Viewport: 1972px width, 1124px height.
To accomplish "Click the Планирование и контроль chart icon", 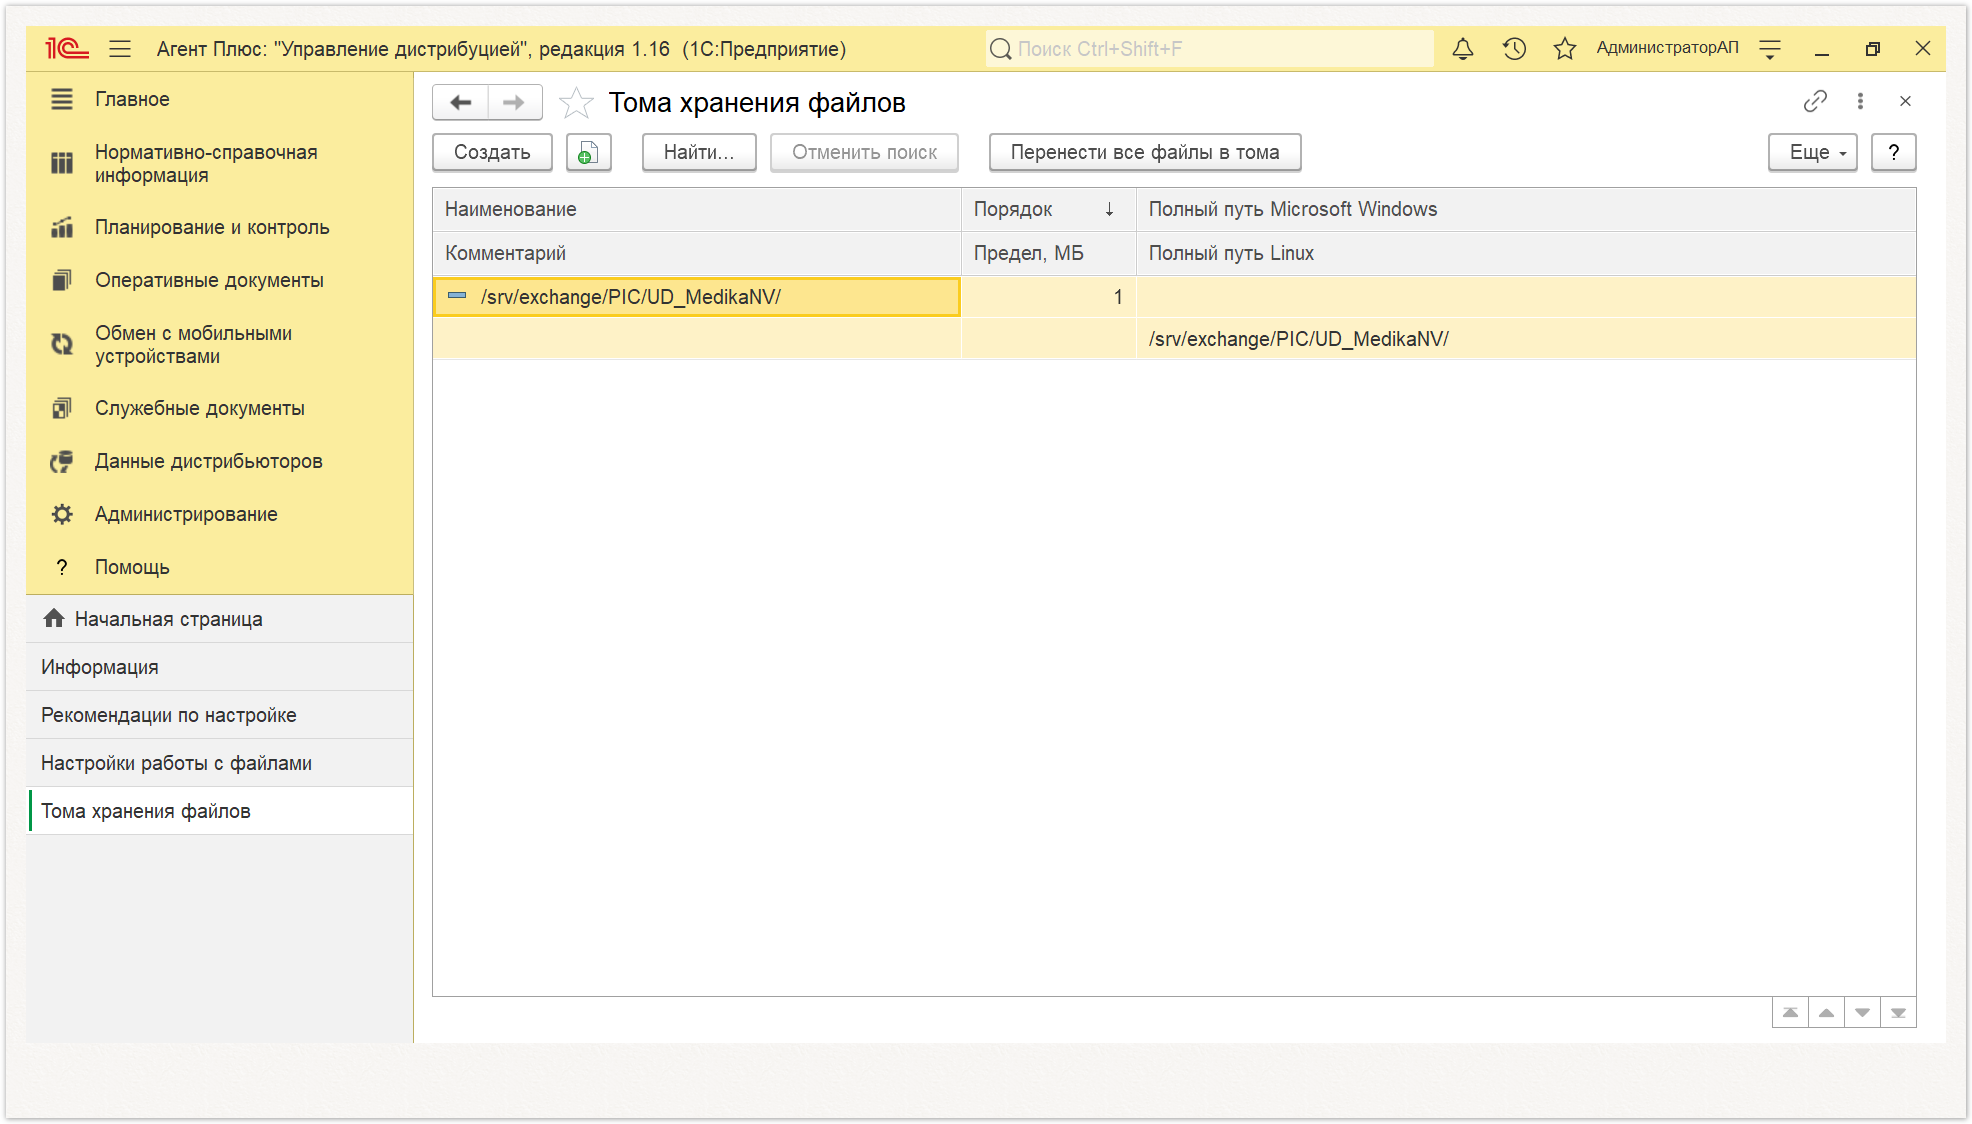I will pyautogui.click(x=62, y=227).
